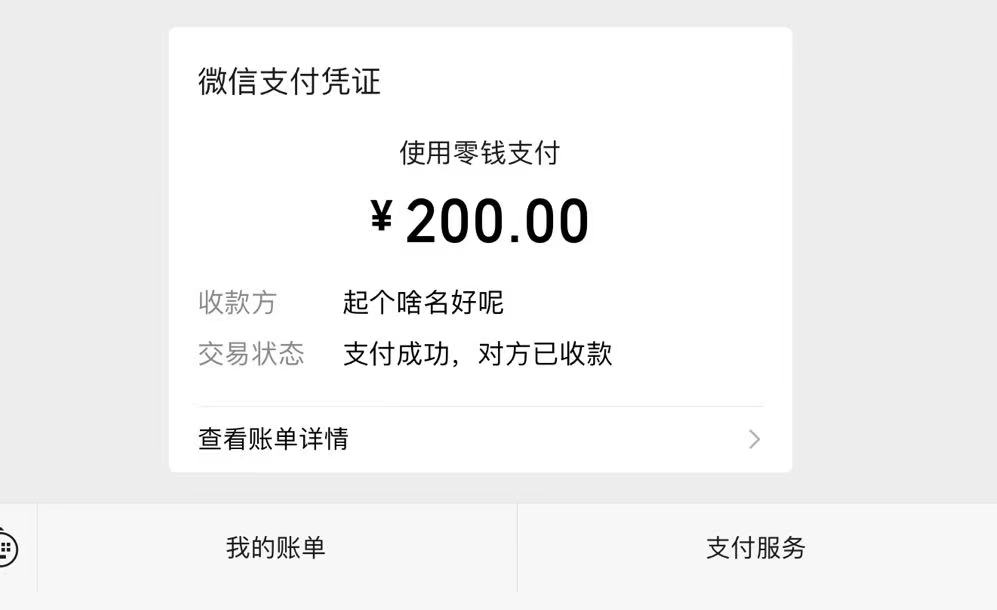997x610 pixels.
Task: Click the chevron arrow beside 查看账单详情
Action: 754,439
